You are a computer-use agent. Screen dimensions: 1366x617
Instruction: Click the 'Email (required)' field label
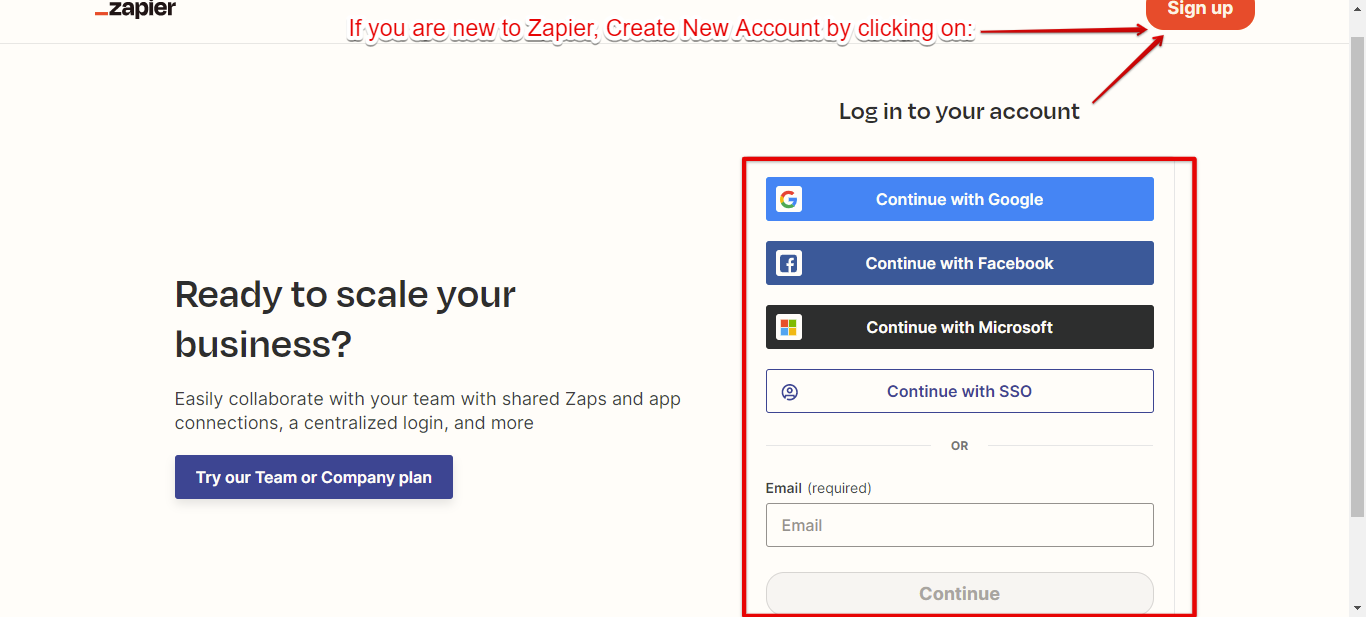818,488
